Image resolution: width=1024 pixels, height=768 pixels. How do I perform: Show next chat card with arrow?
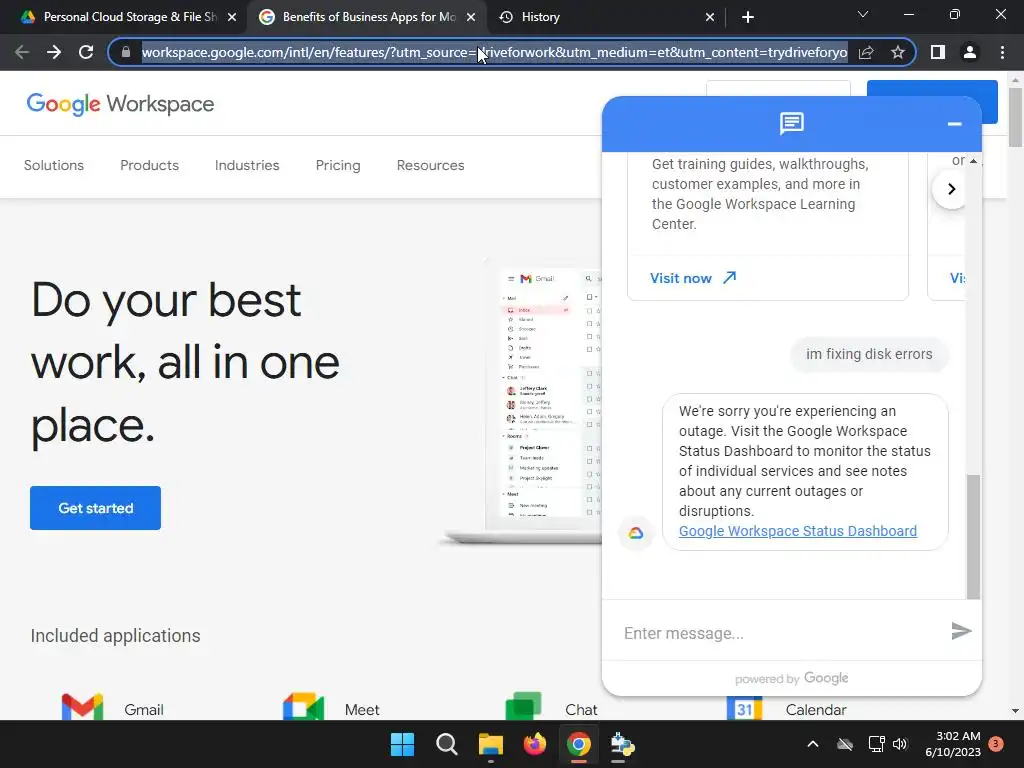pyautogui.click(x=951, y=189)
